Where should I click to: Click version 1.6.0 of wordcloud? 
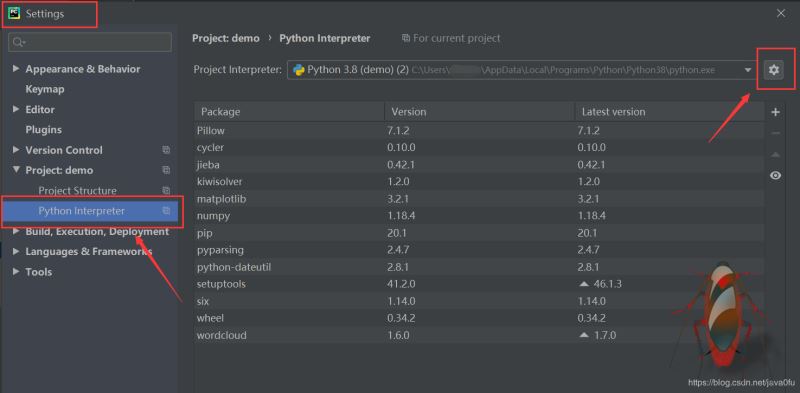pyautogui.click(x=398, y=335)
